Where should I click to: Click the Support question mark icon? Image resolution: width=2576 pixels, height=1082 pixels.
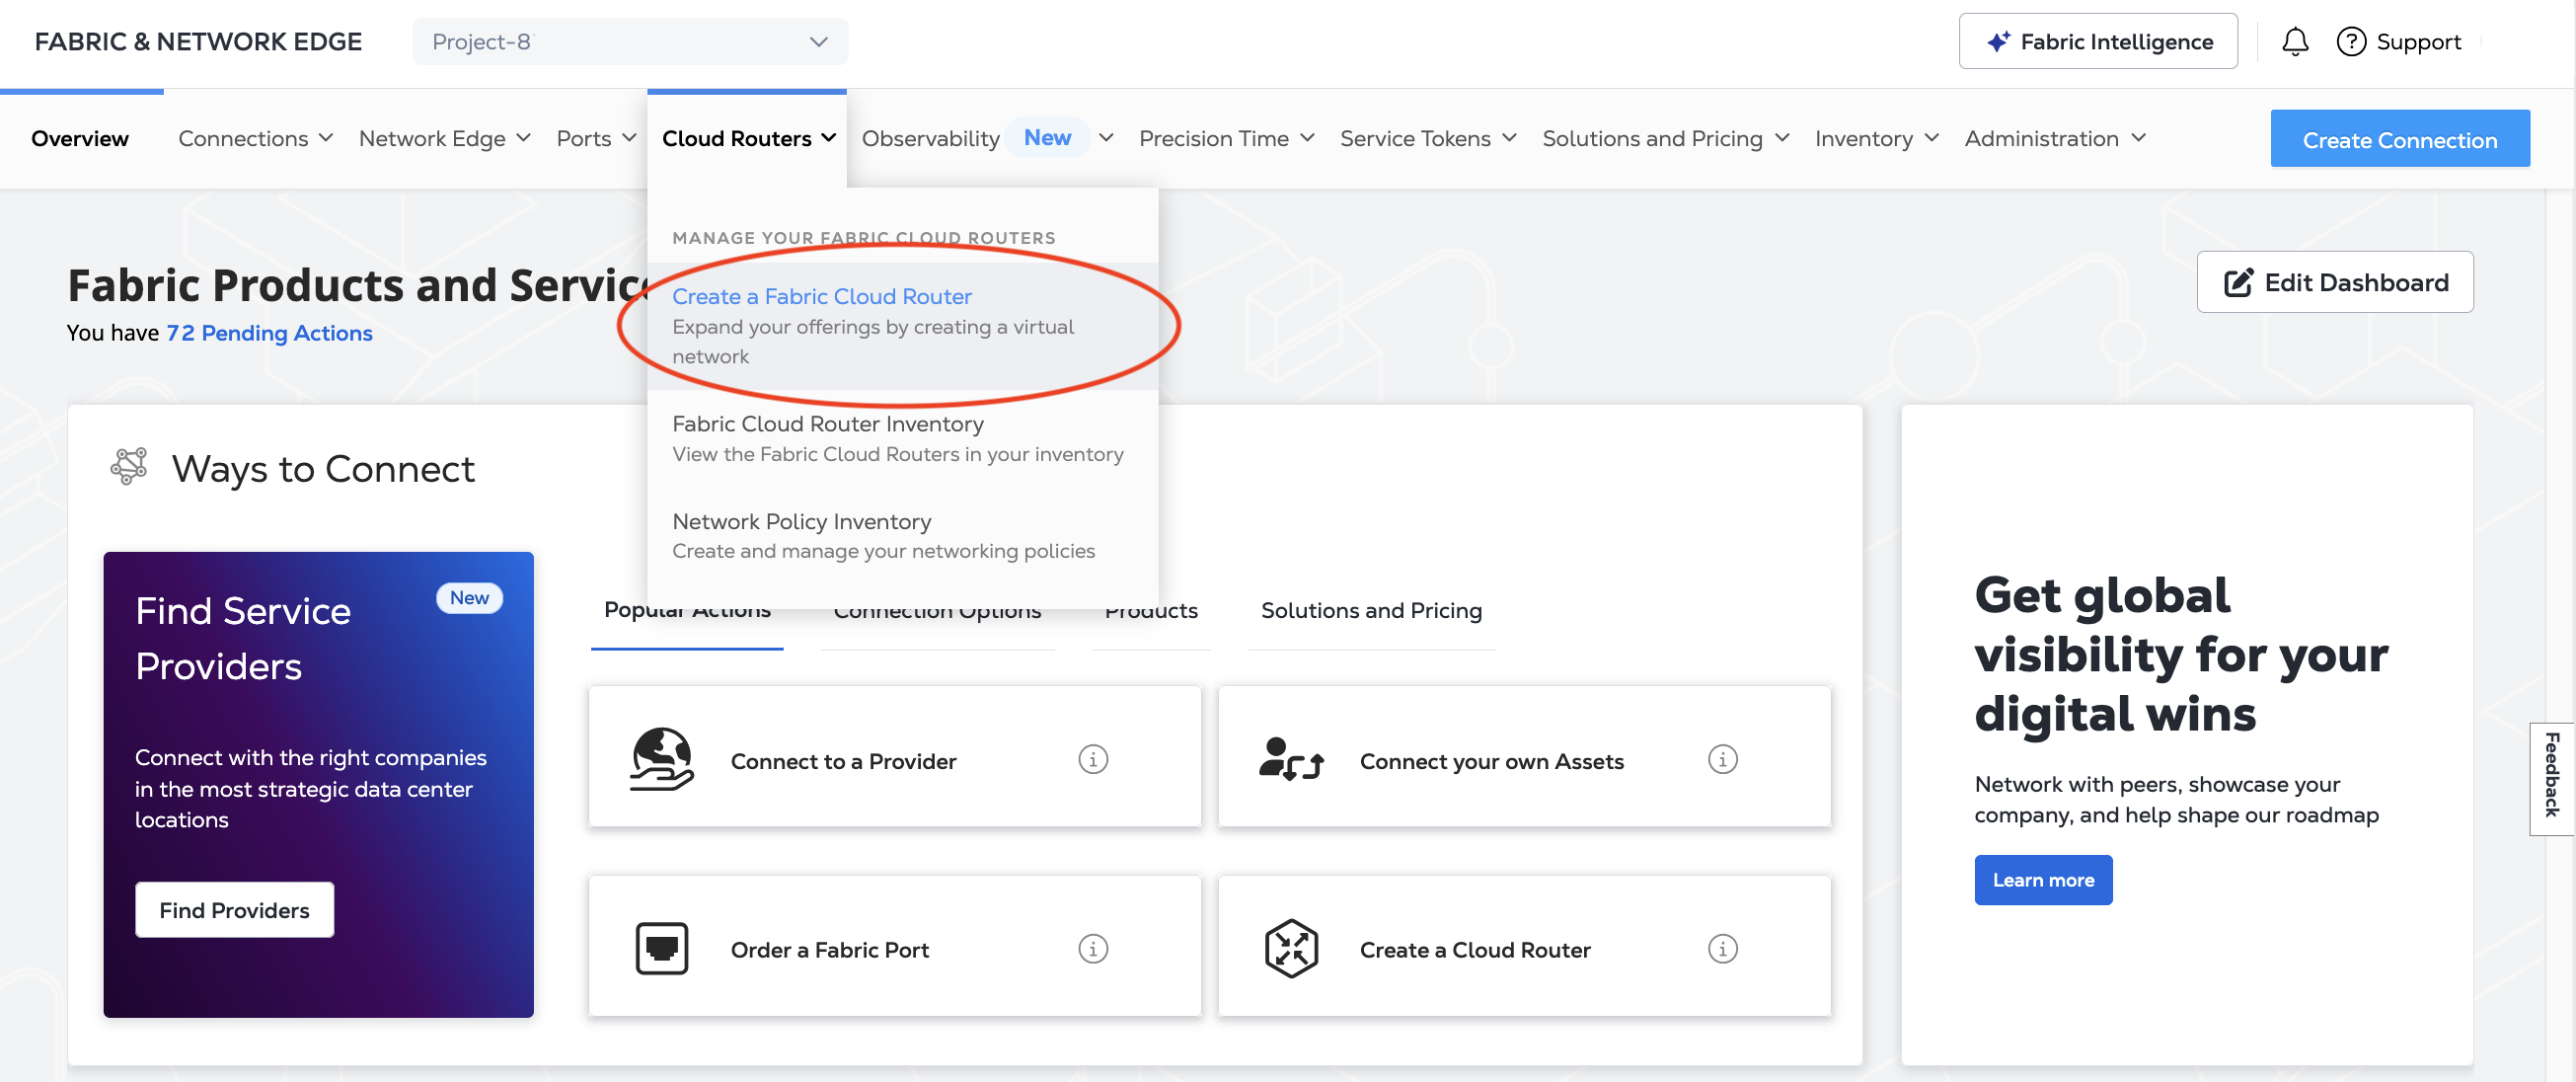(2350, 42)
